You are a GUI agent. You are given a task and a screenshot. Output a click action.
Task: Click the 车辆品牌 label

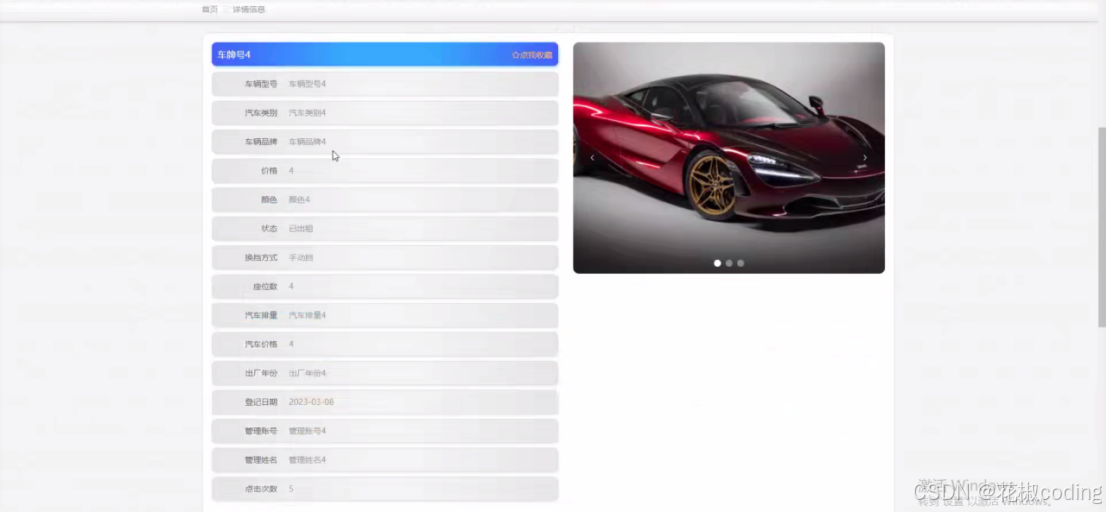click(x=261, y=142)
